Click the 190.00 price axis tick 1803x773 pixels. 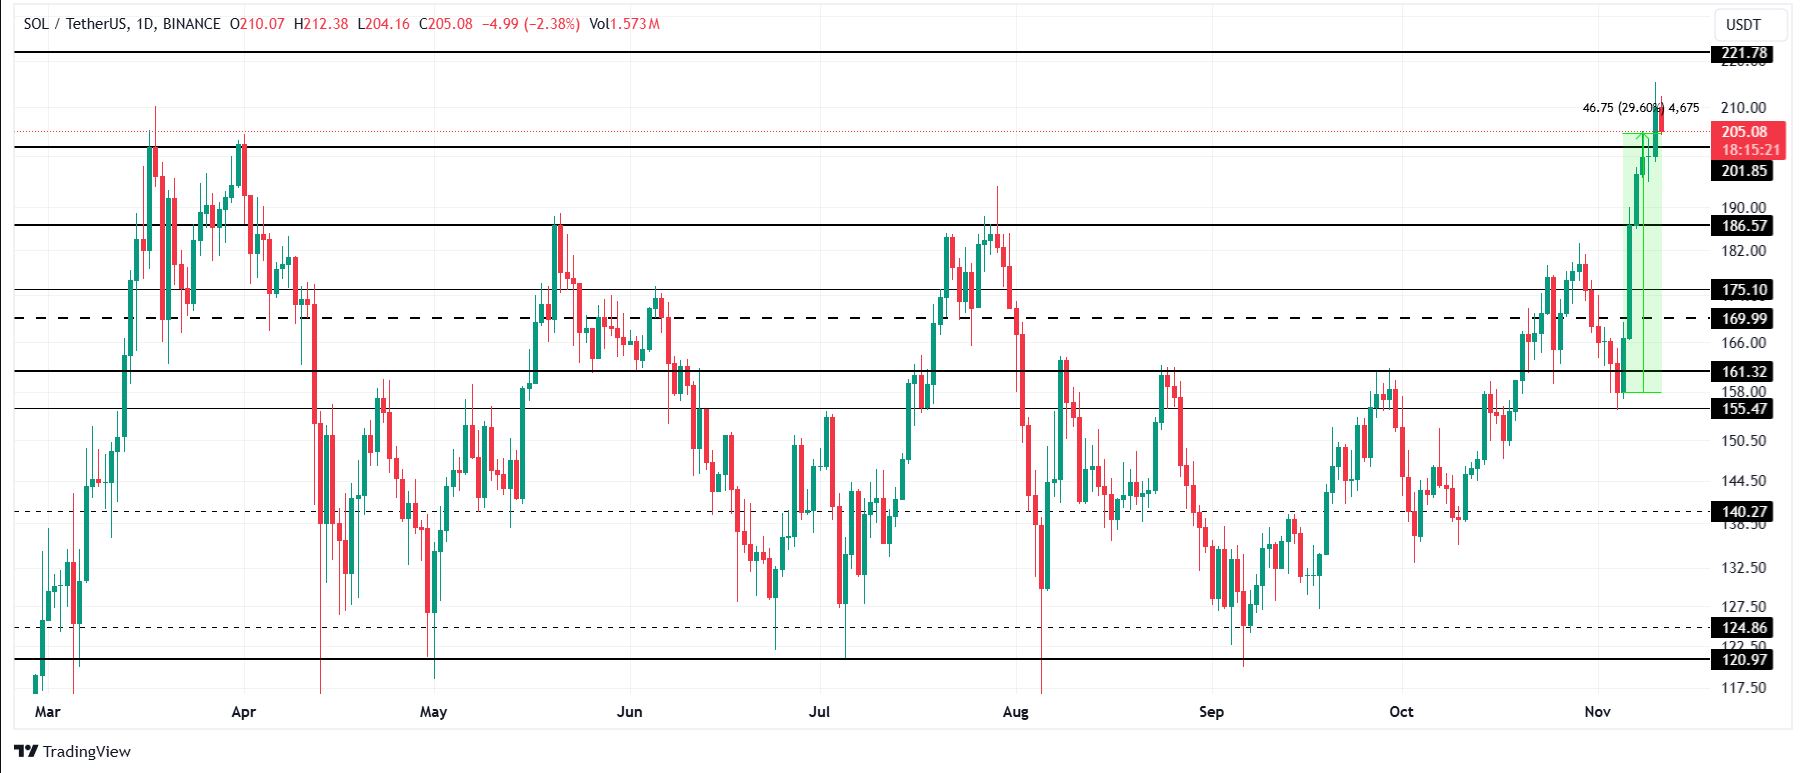point(1743,208)
